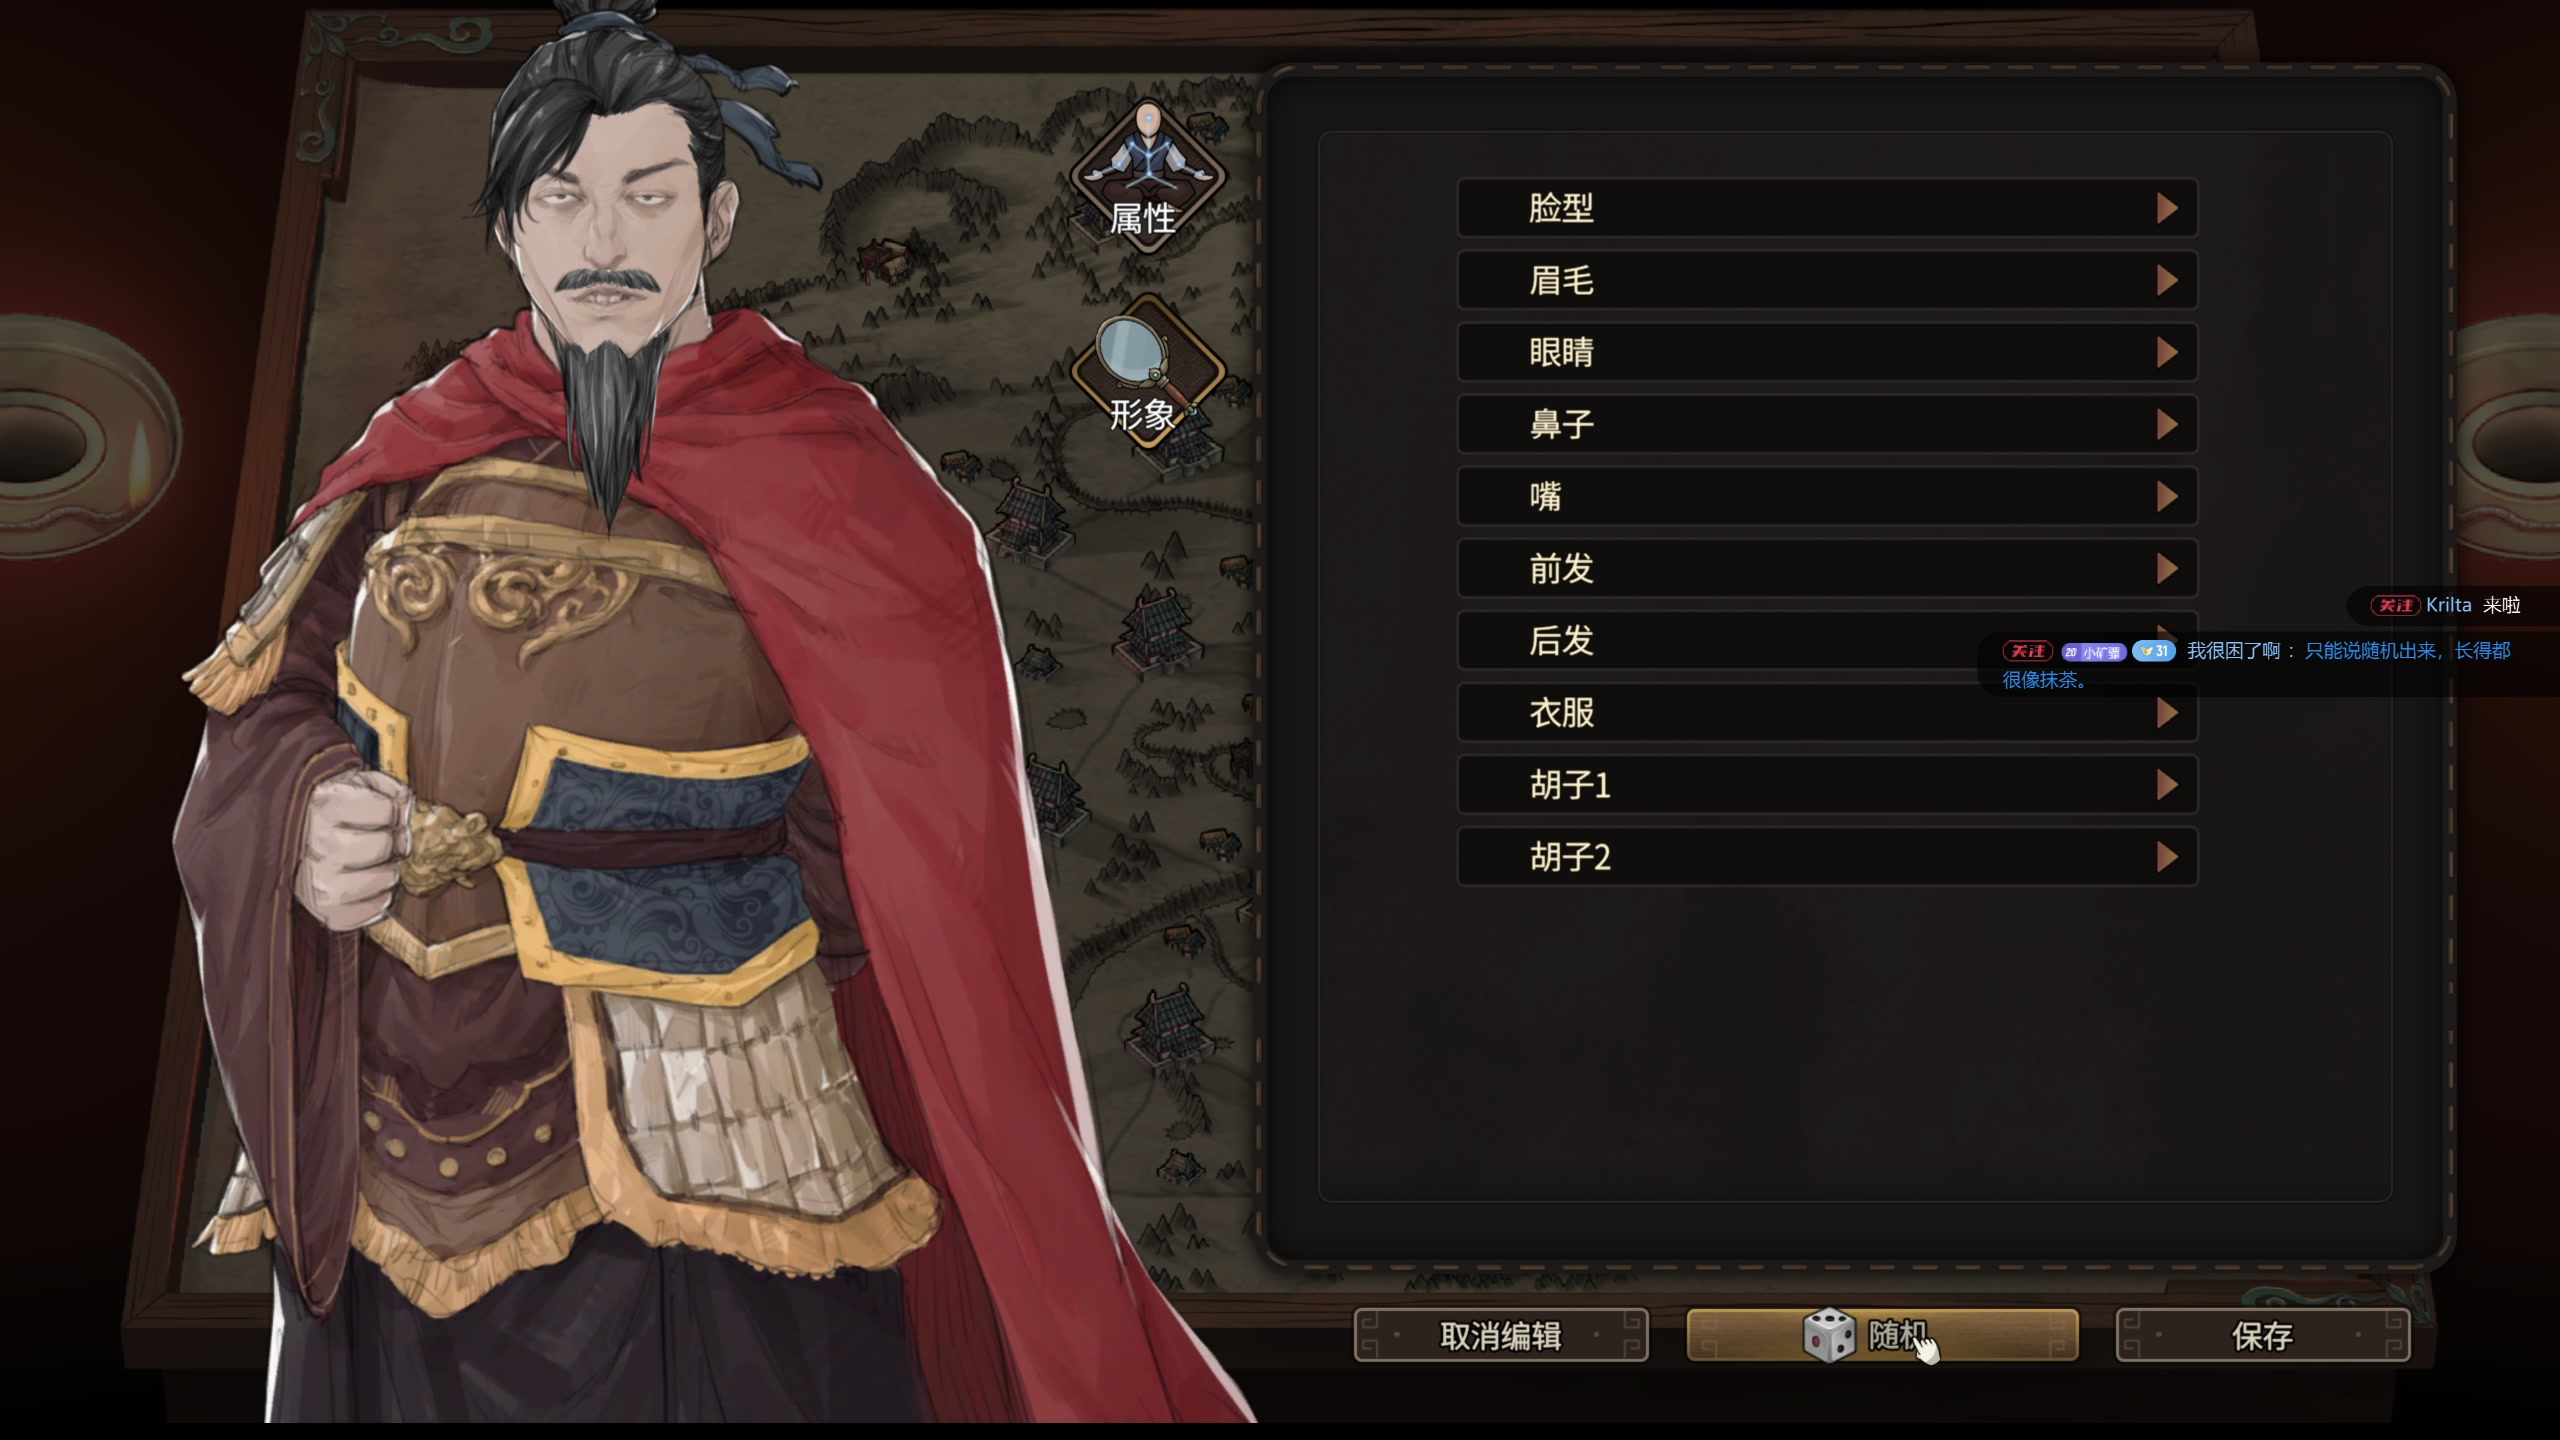Viewport: 2560px width, 1440px height.
Task: Click the dice icon on 随机 button
Action: pos(1830,1335)
